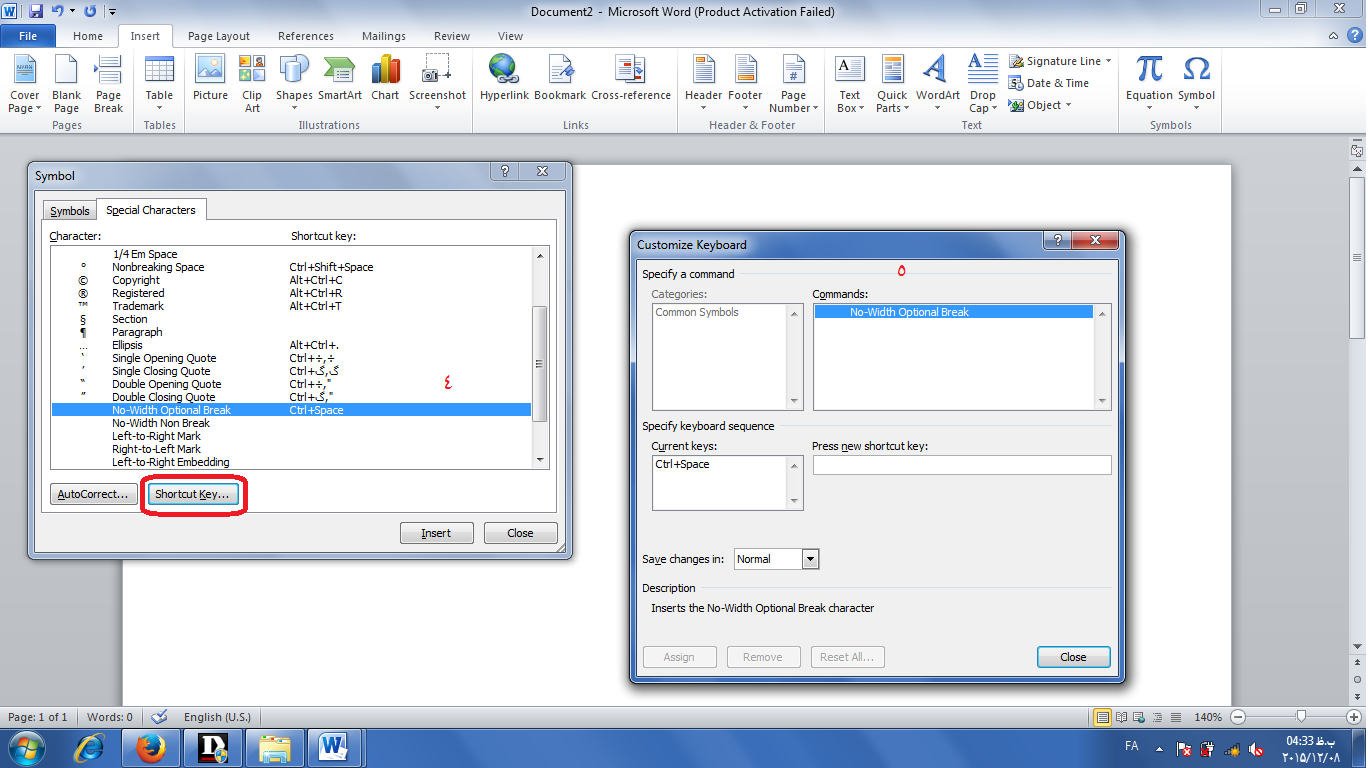Click in the Press new shortcut key field

(961, 465)
